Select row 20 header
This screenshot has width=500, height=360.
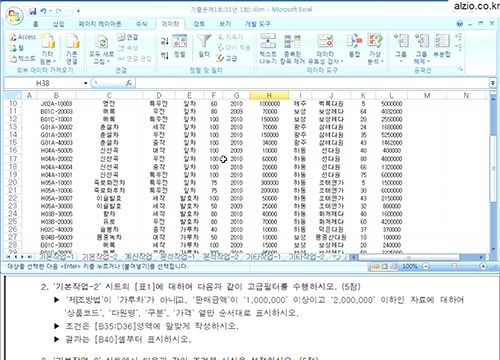13,182
